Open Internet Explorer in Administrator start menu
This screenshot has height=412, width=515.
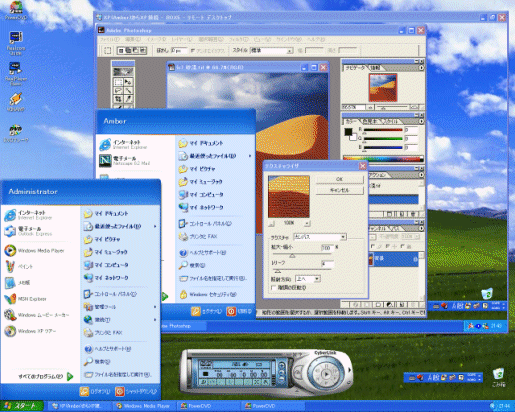(28, 215)
